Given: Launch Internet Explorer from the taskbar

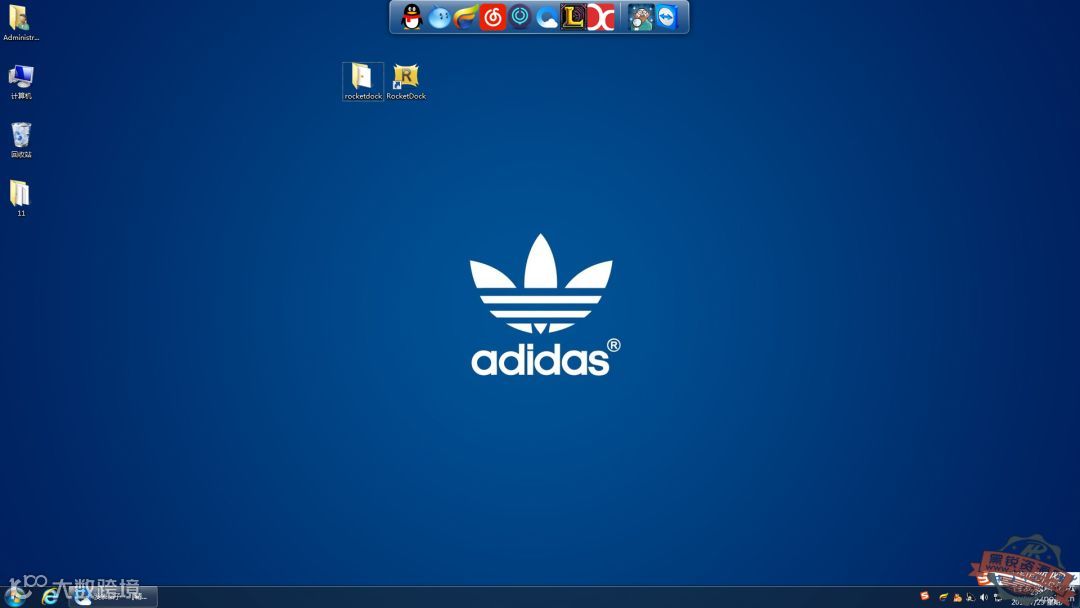Looking at the screenshot, I should (x=50, y=597).
